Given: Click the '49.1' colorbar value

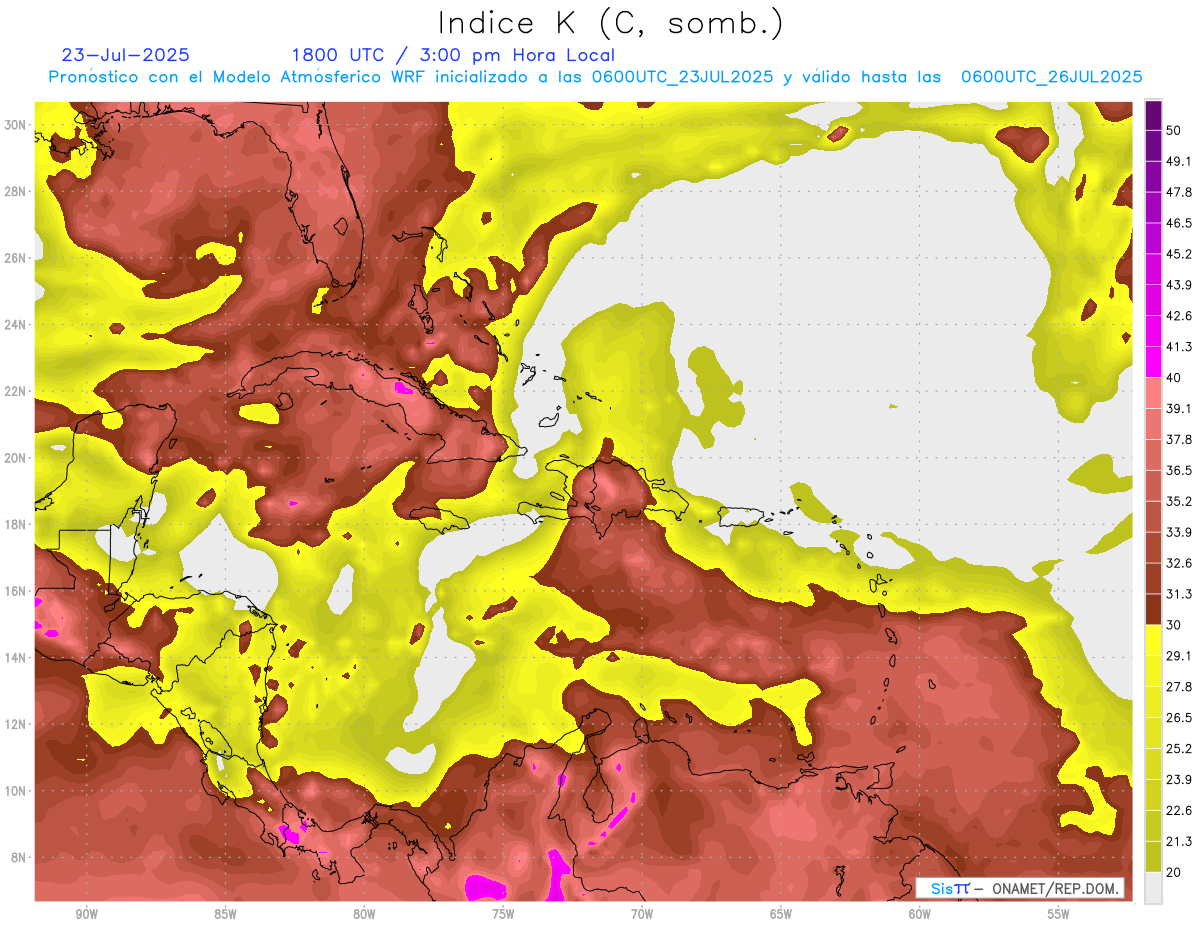Looking at the screenshot, I should click(1179, 161).
